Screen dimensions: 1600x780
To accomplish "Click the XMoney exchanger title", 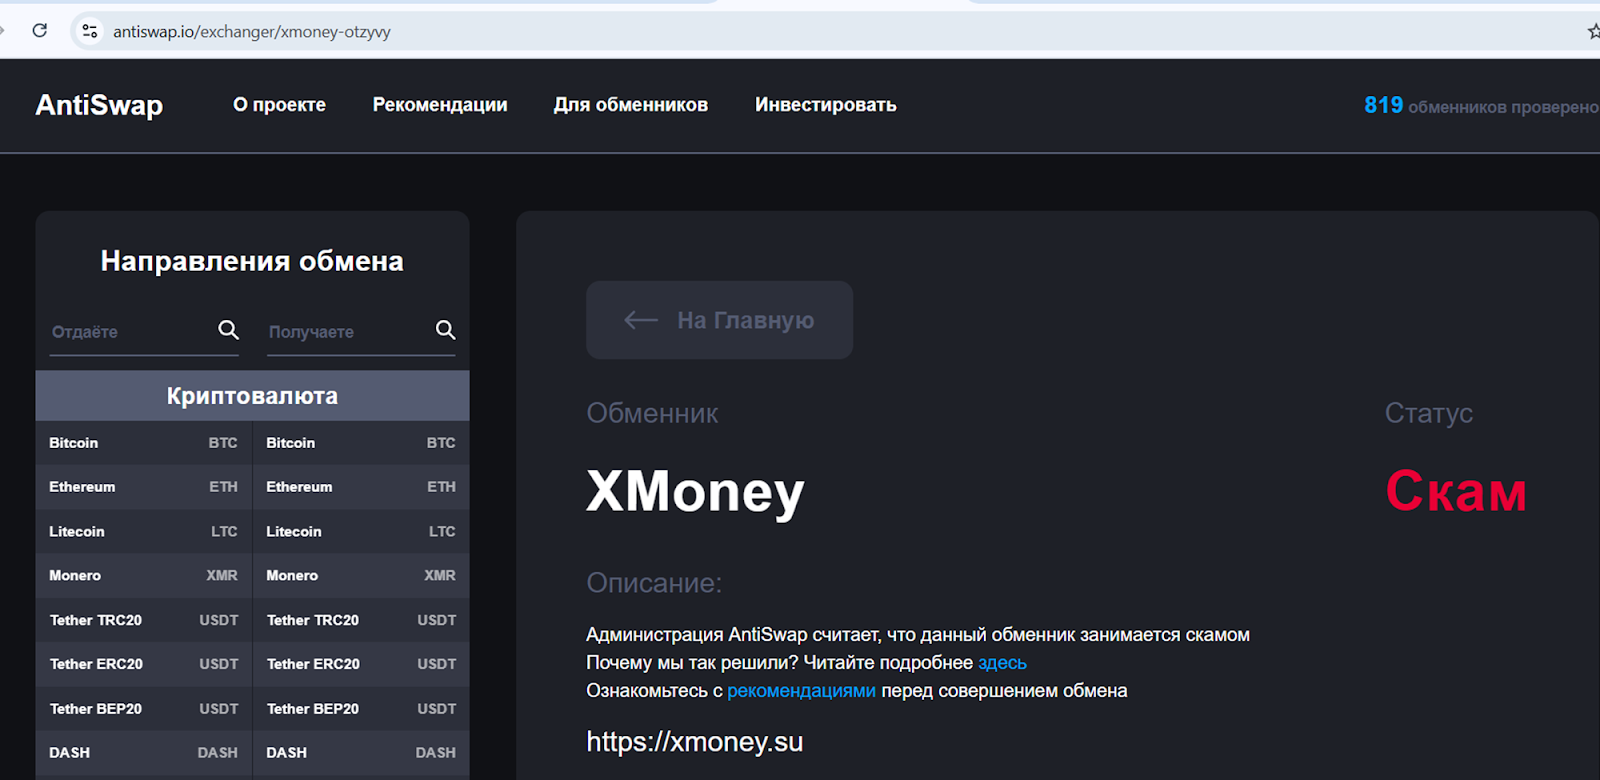I will pos(695,492).
